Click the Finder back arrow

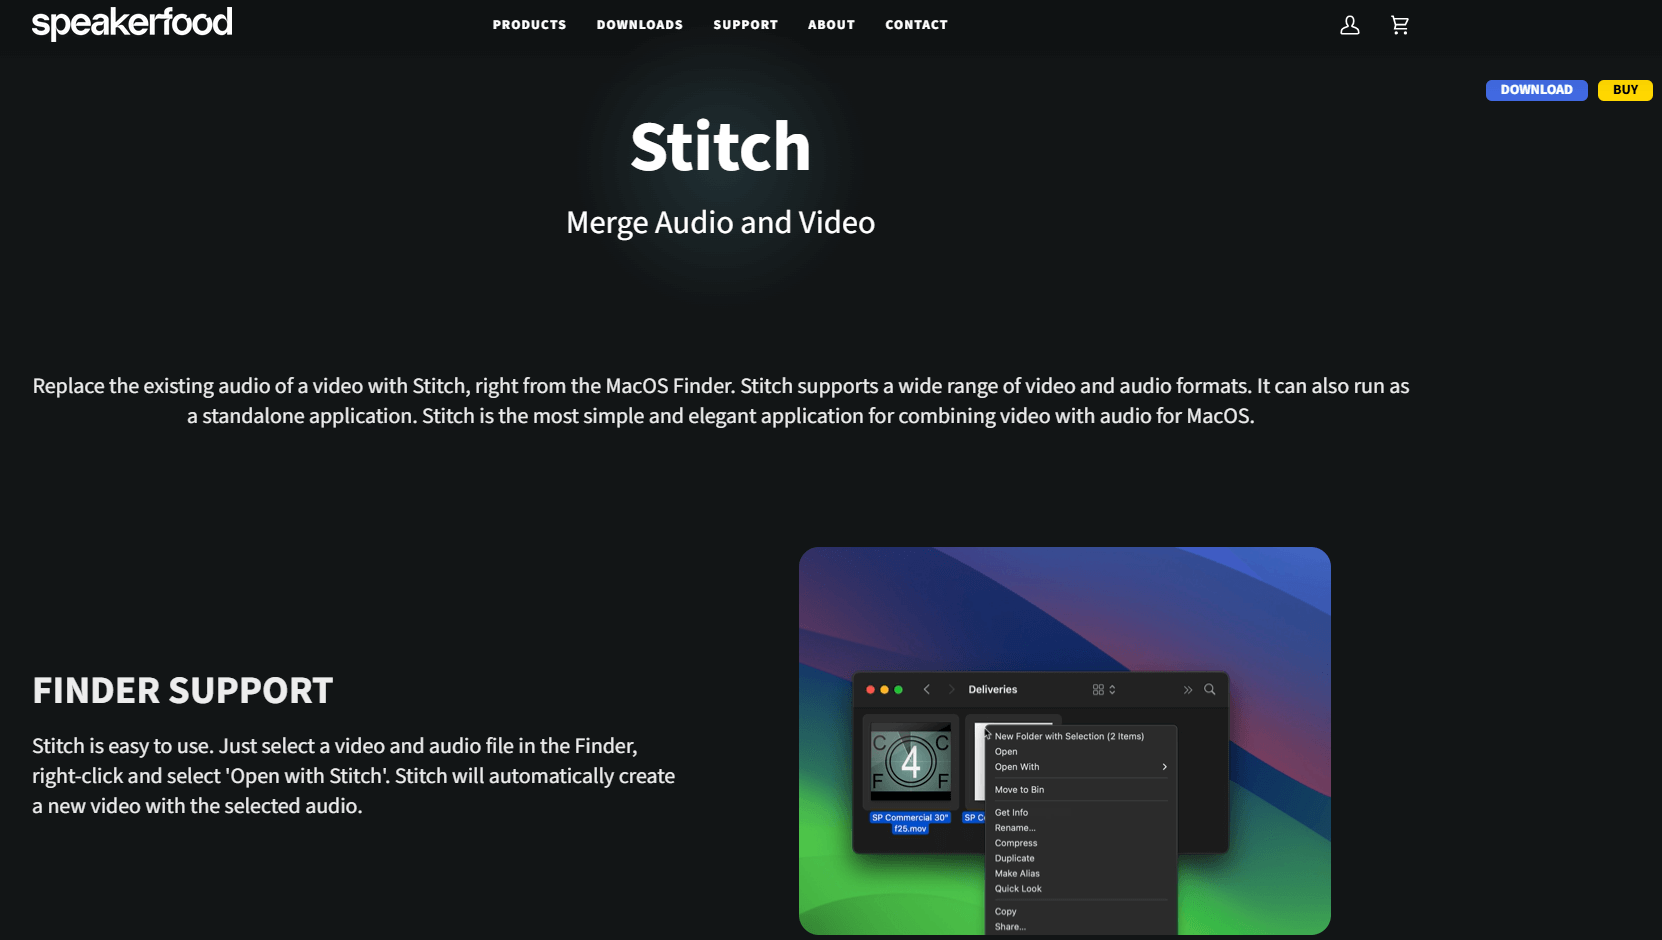click(x=927, y=689)
